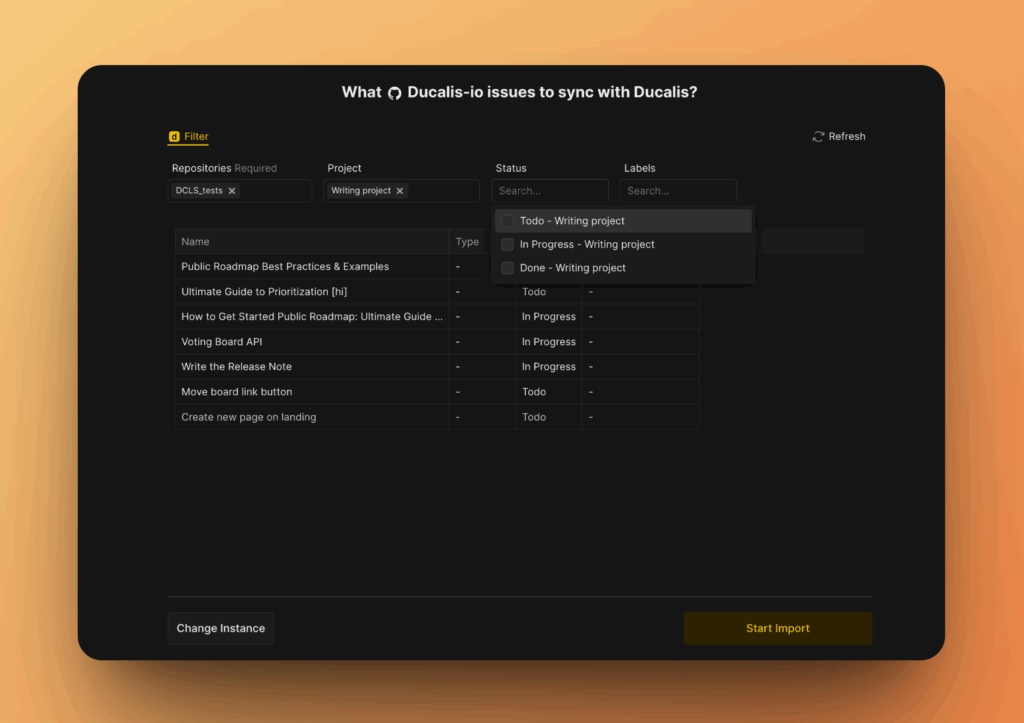Click the Refresh icon
This screenshot has width=1024, height=723.
(x=819, y=137)
